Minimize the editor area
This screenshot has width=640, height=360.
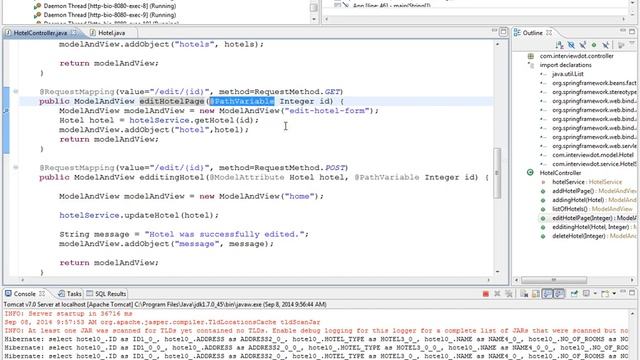[494, 31]
